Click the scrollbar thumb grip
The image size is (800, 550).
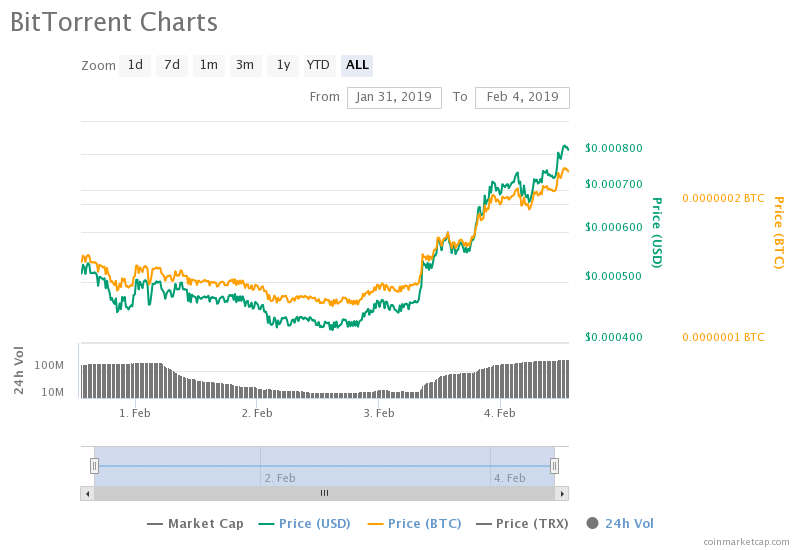pos(324,493)
